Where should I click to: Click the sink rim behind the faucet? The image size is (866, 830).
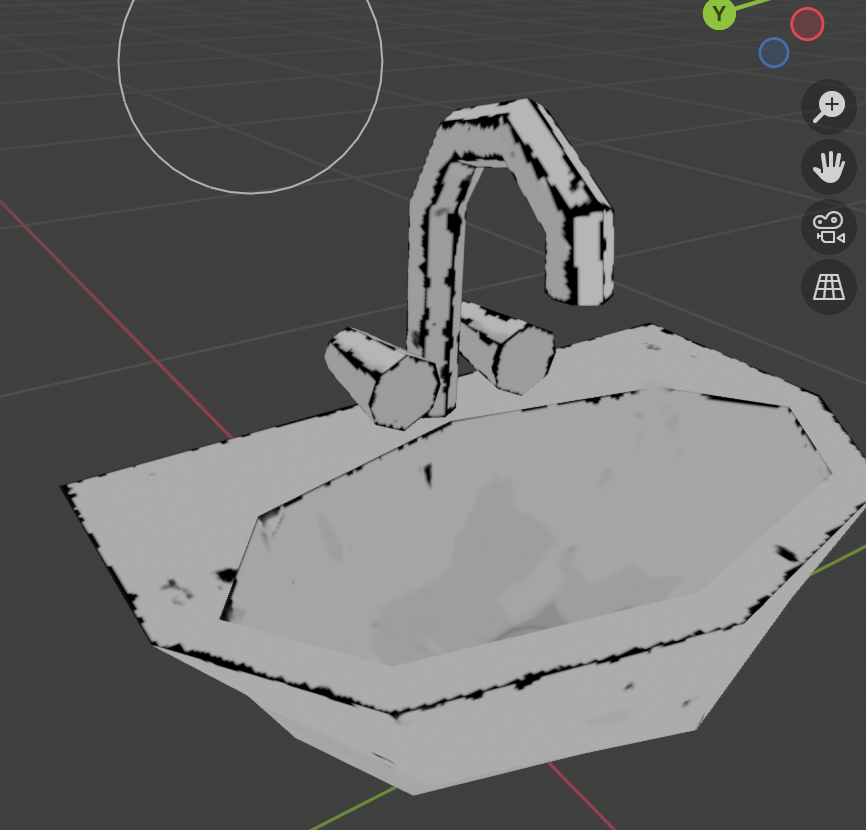point(600,360)
